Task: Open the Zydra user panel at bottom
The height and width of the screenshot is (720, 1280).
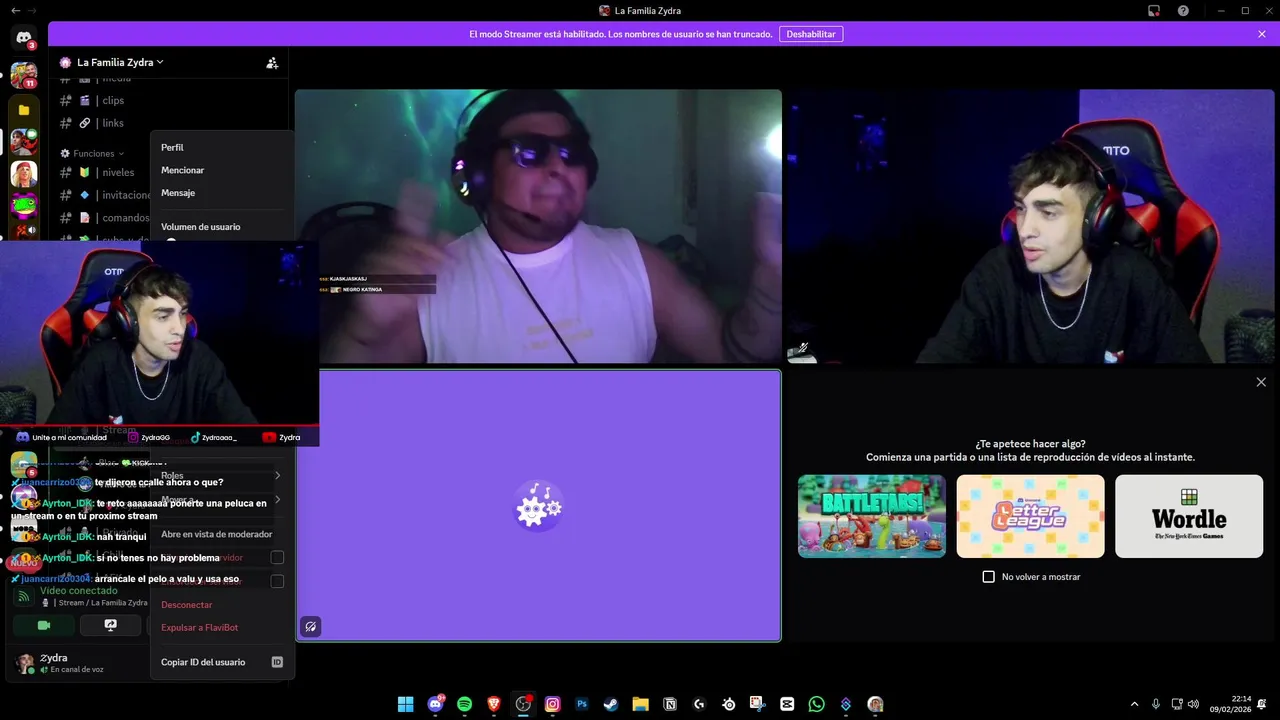Action: pyautogui.click(x=75, y=663)
